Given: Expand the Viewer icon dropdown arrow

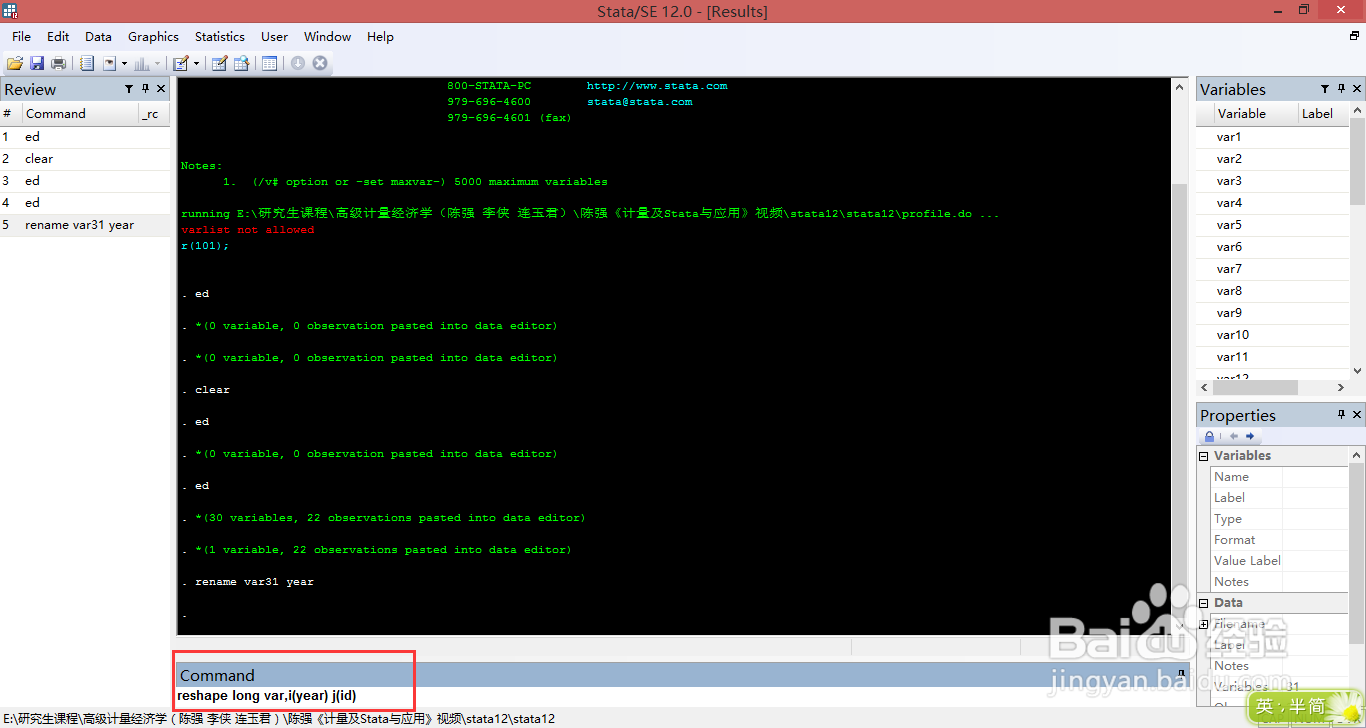Looking at the screenshot, I should pos(124,63).
